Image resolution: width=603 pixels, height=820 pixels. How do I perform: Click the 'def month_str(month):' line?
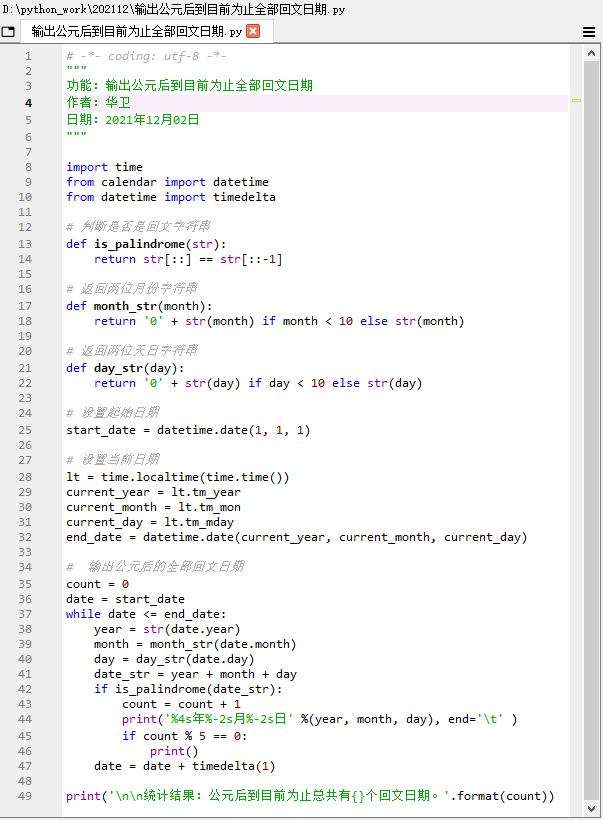(139, 306)
